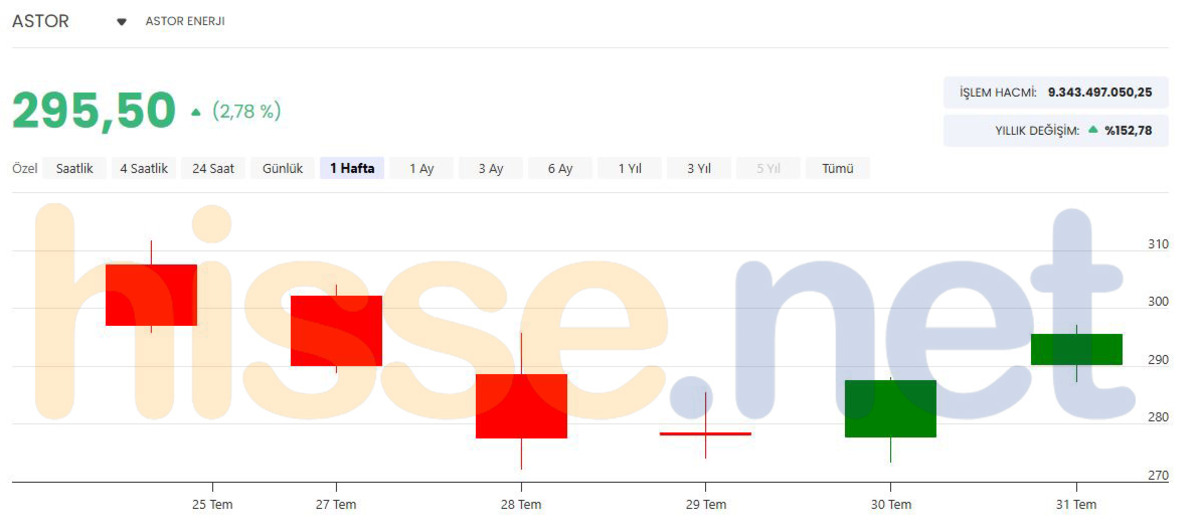This screenshot has height=531, width=1200.
Task: Click the yearly change up-arrow icon
Action: [x=1093, y=129]
